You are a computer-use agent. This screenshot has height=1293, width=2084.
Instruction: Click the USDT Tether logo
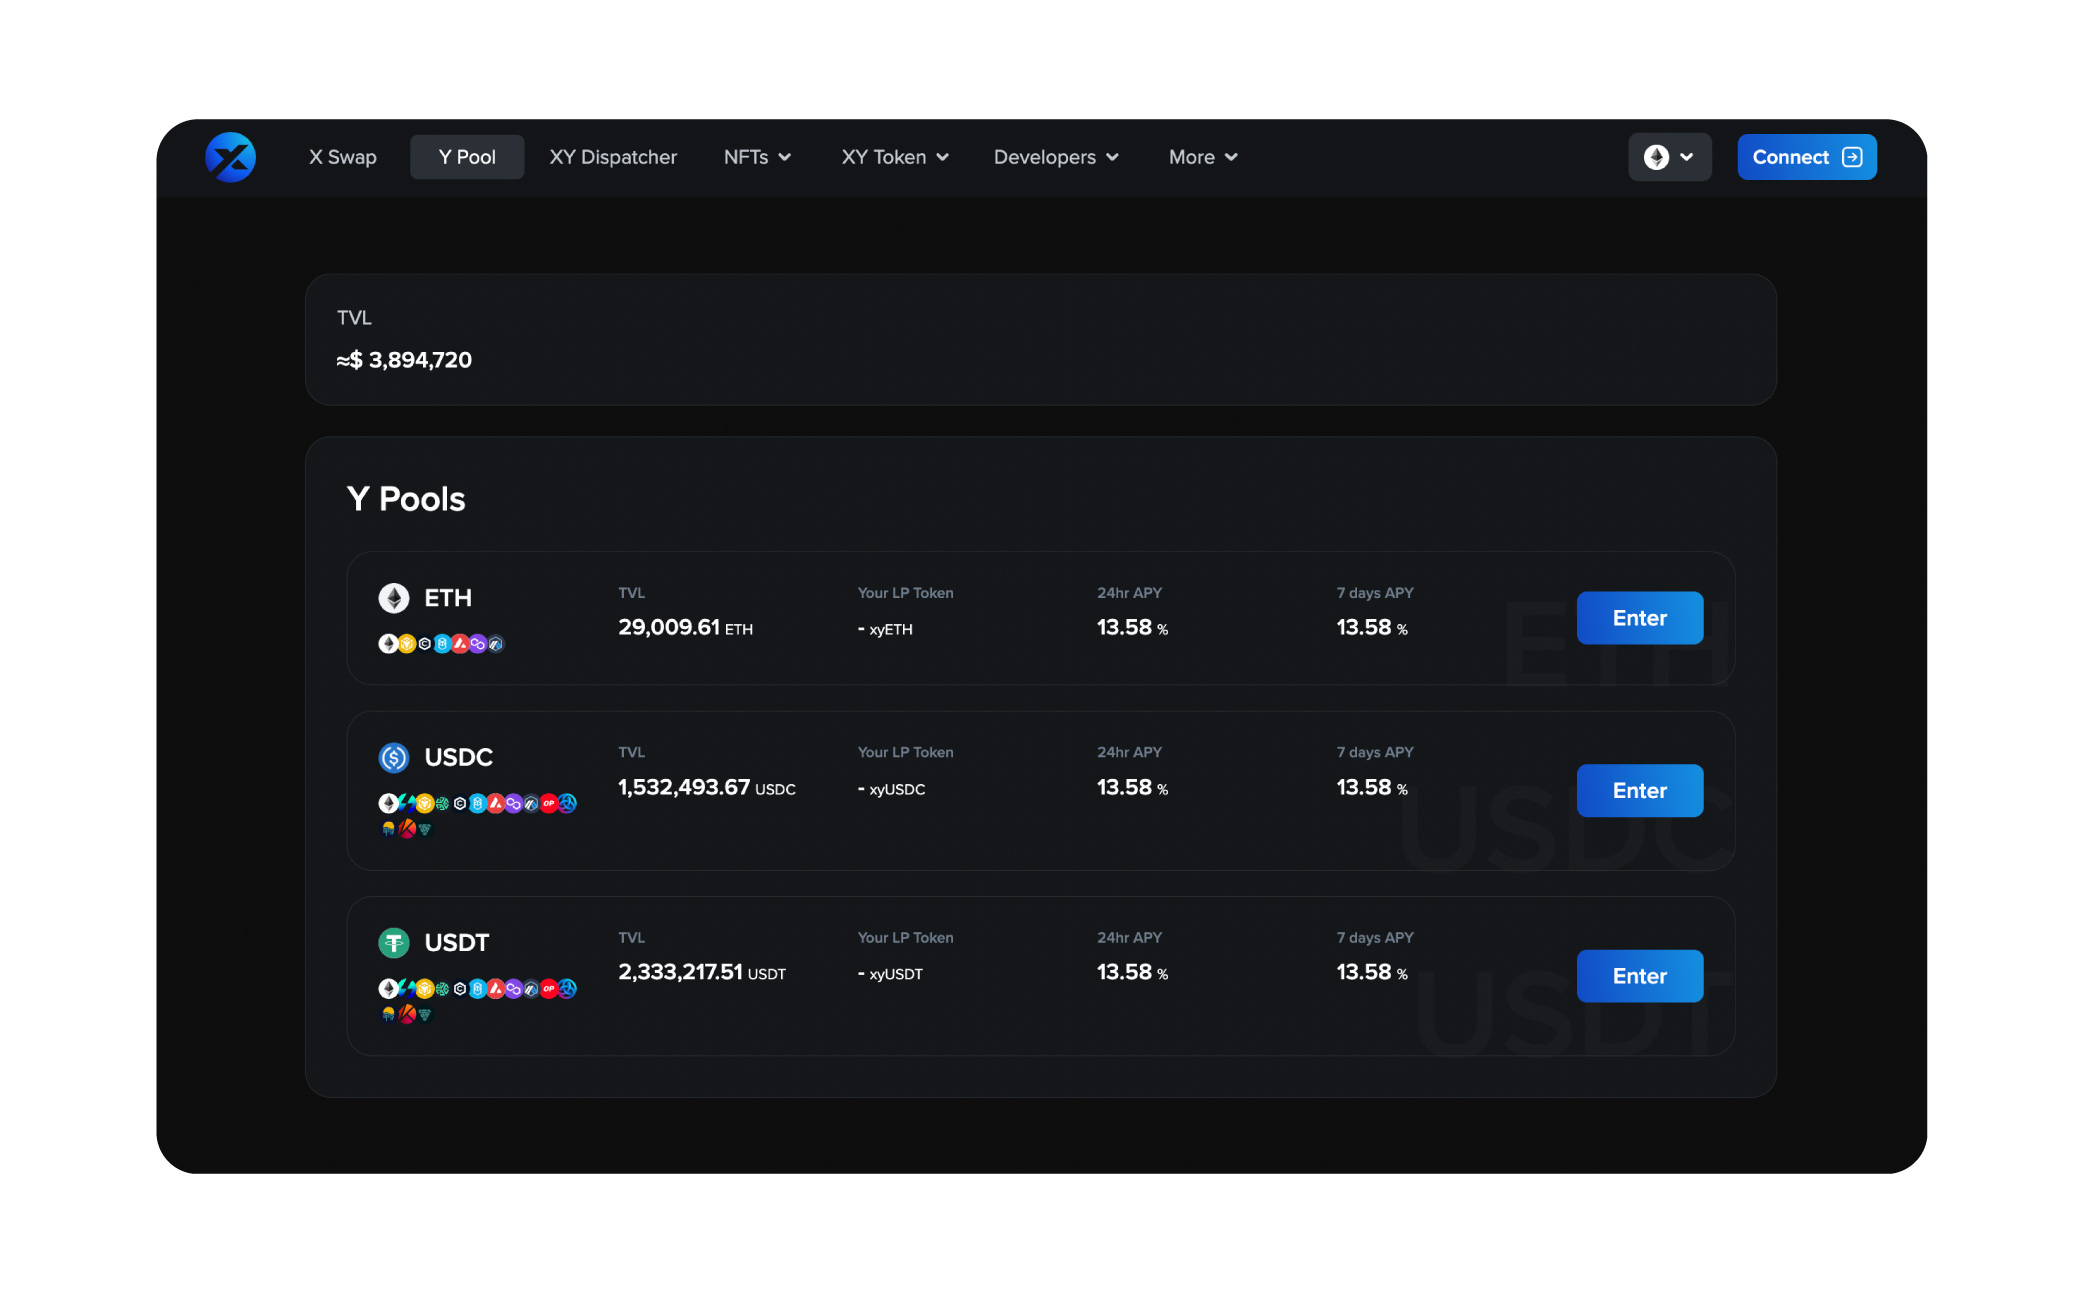(x=394, y=942)
